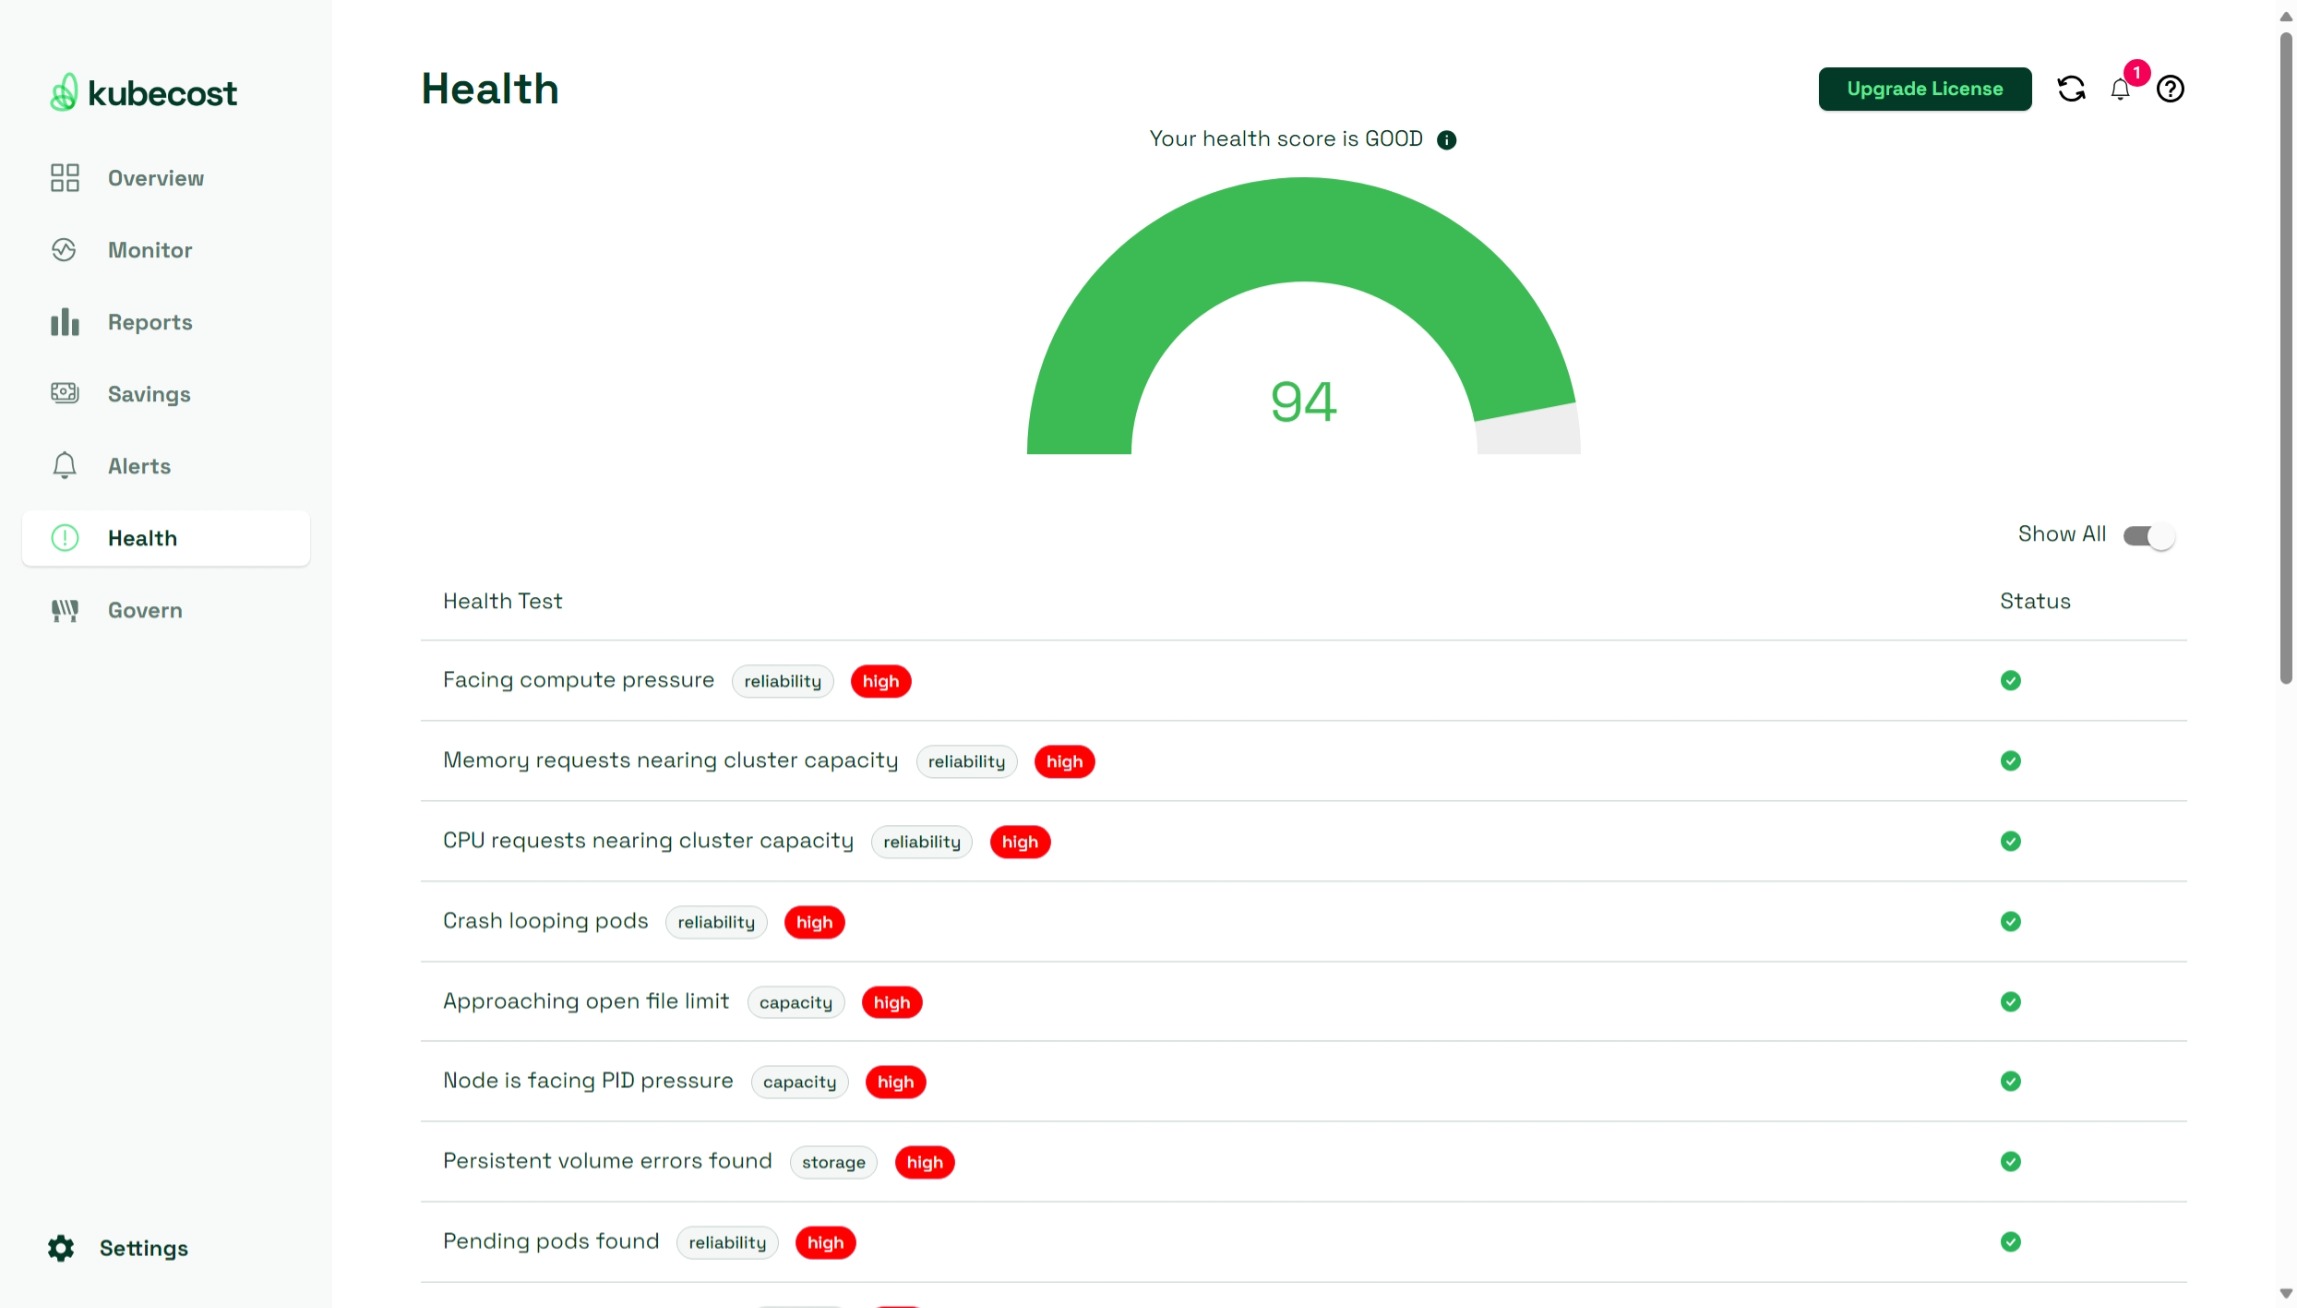Click the high severity badge on Persistent volume errors
Screen dimensions: 2297x1308
924,1162
